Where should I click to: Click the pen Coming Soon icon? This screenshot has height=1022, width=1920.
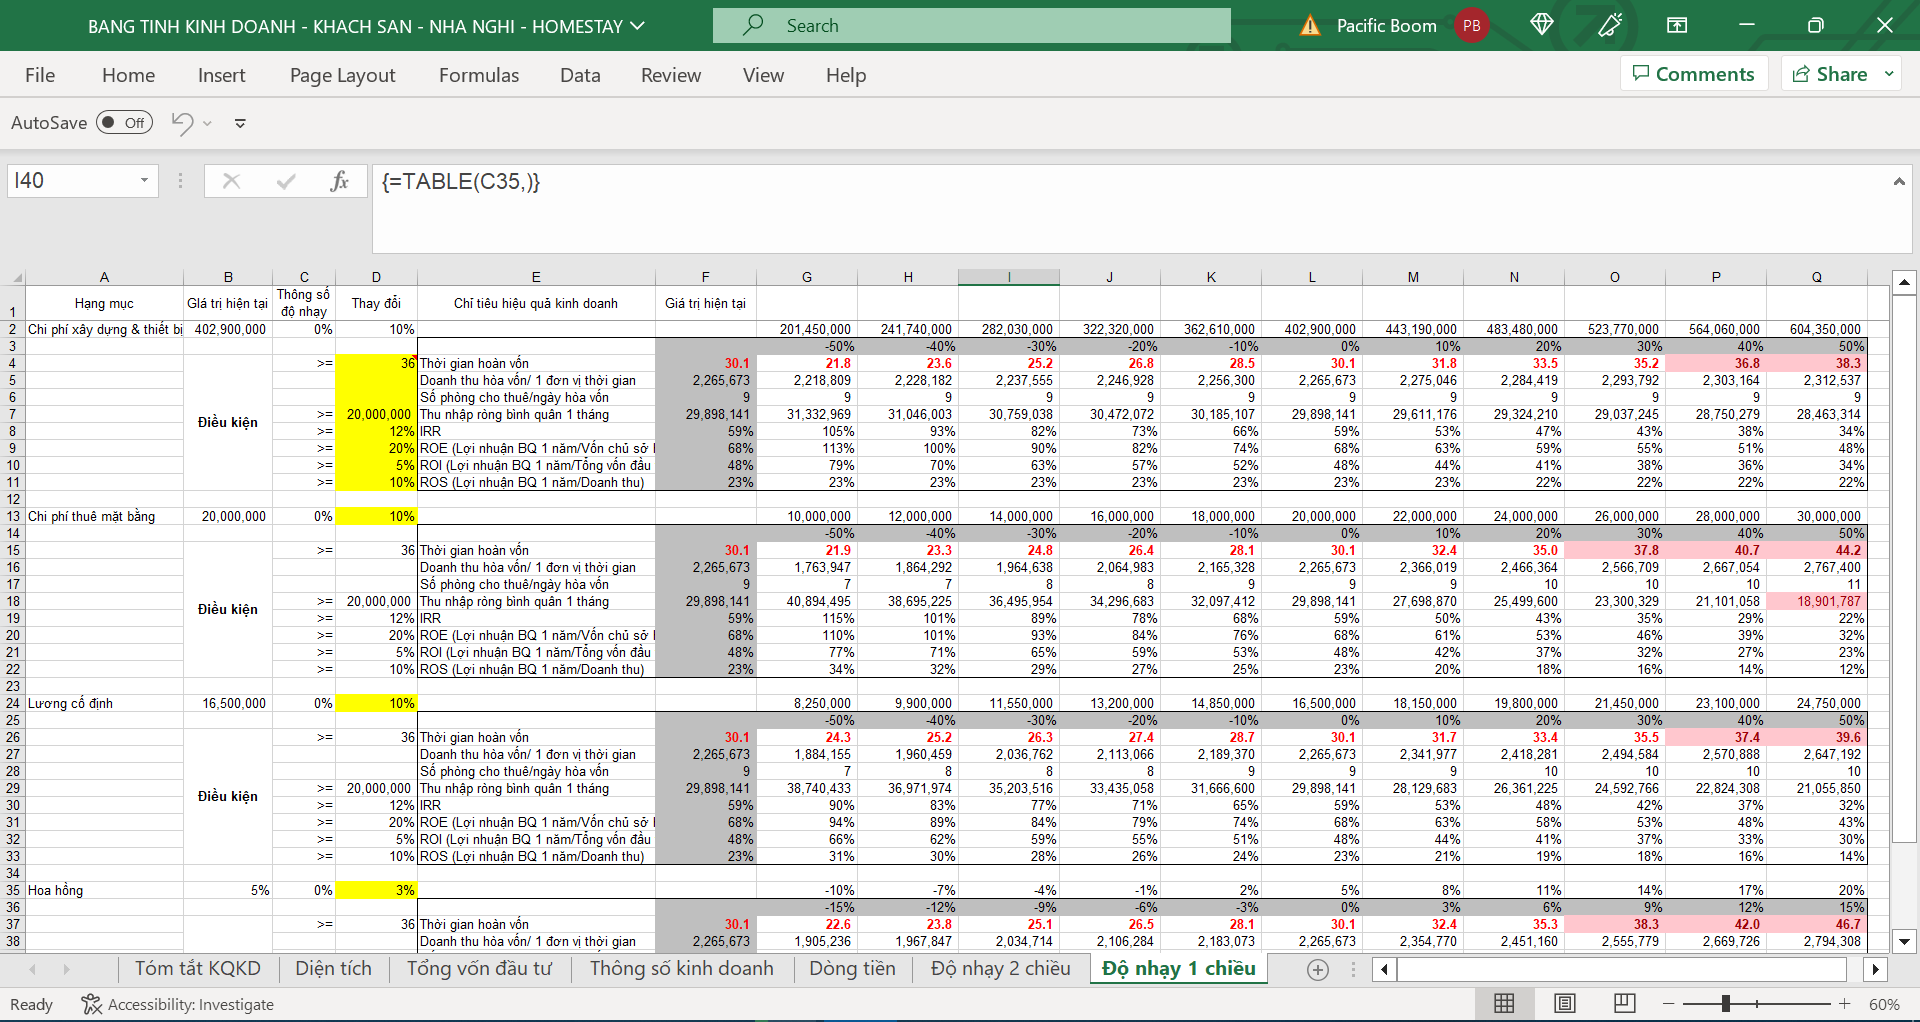pyautogui.click(x=1610, y=25)
